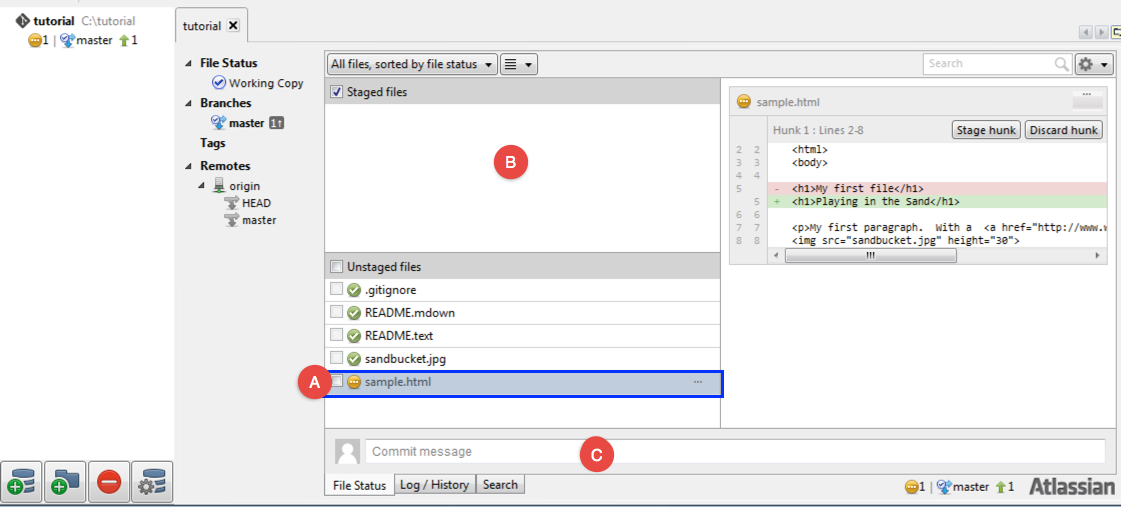The image size is (1121, 507).
Task: Select sandbucket.jpg file name
Action: point(405,358)
